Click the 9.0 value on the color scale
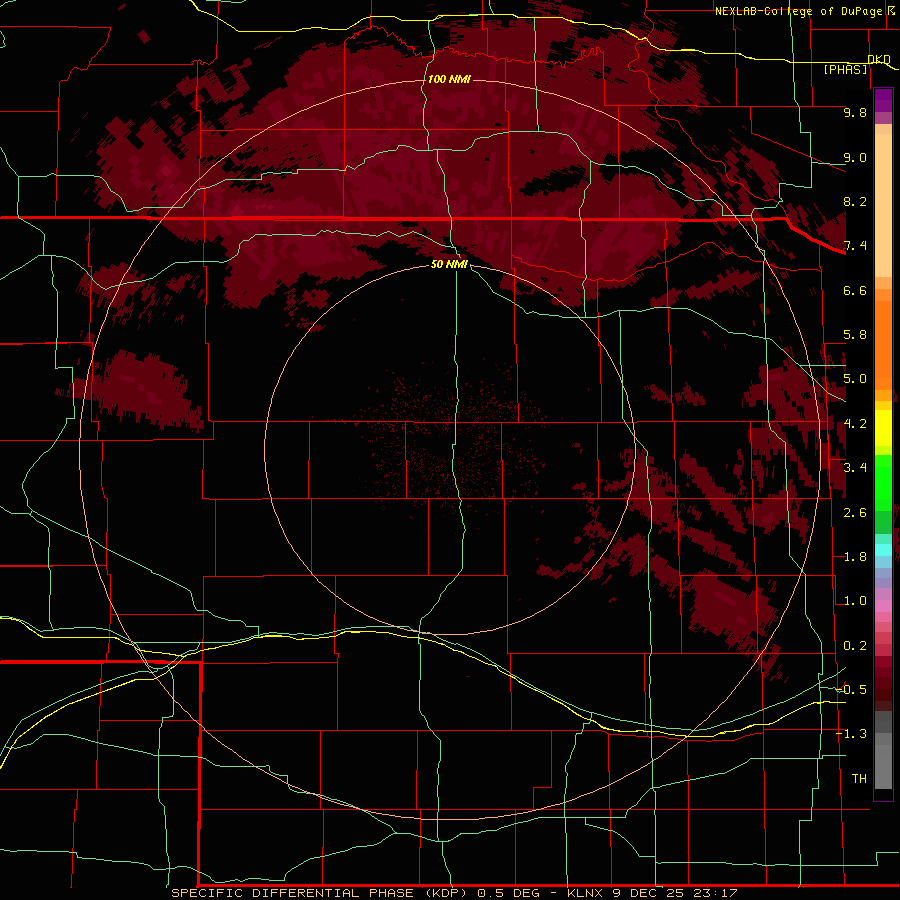Viewport: 900px width, 900px height. pos(855,157)
